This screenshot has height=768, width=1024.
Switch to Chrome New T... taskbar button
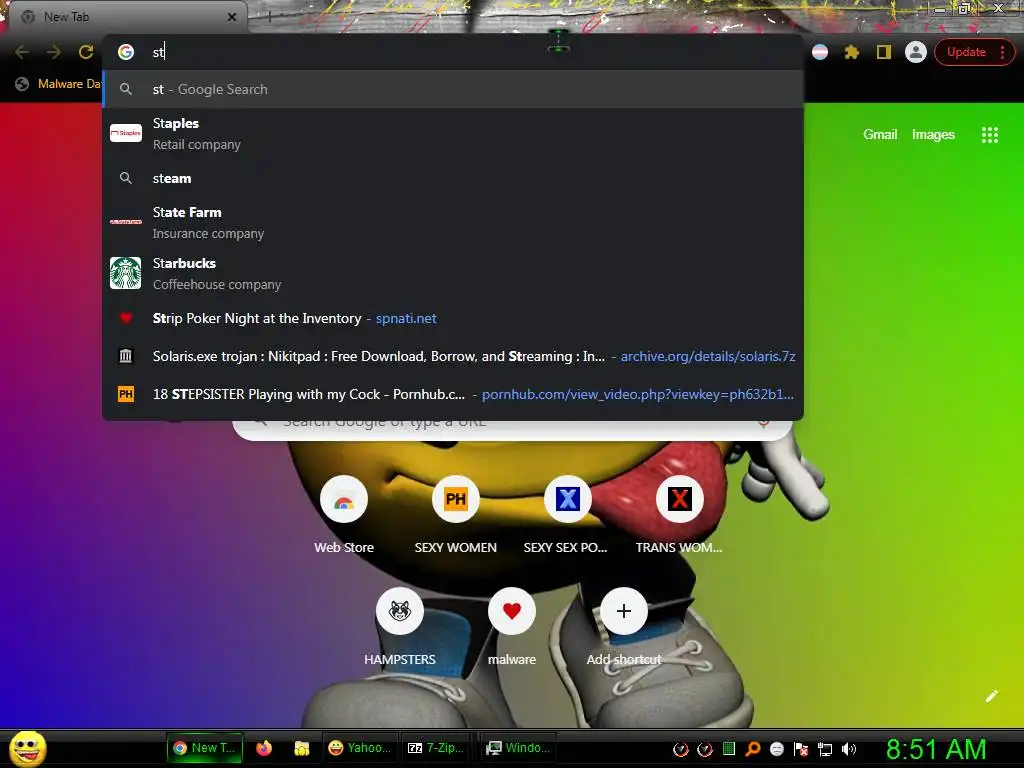(205, 748)
